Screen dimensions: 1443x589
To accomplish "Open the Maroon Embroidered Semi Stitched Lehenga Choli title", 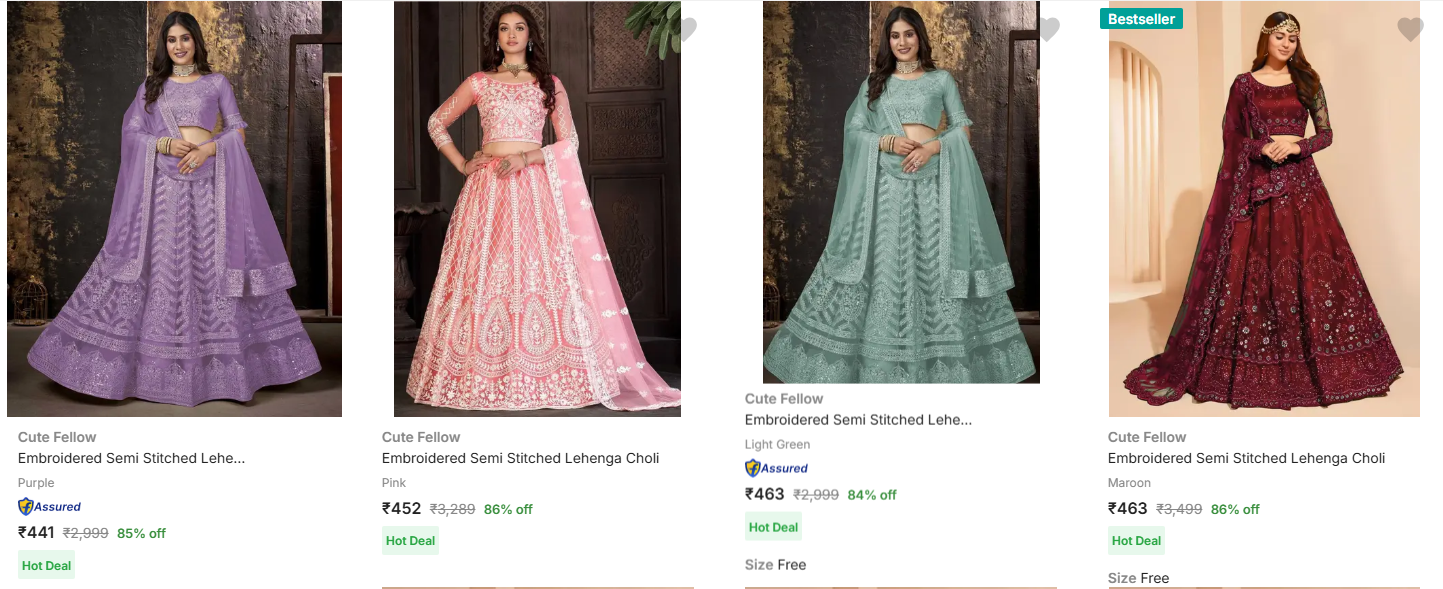I will pyautogui.click(x=1246, y=458).
